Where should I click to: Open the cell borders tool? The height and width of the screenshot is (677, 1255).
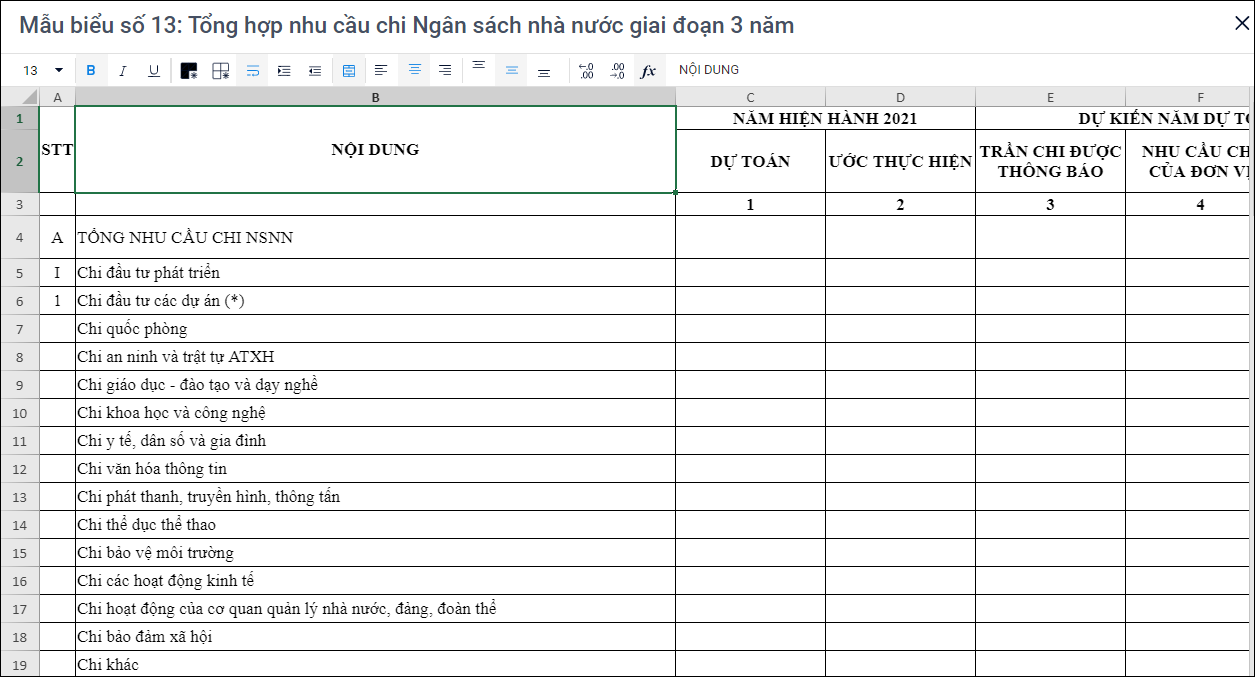[x=221, y=70]
